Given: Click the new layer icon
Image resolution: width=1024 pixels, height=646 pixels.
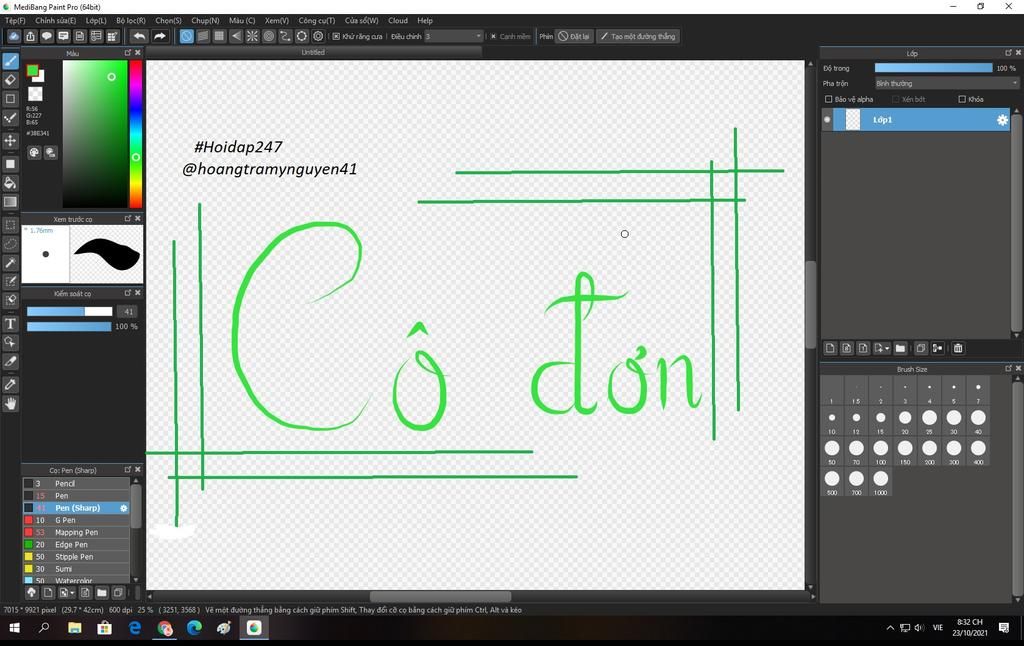Looking at the screenshot, I should 830,348.
